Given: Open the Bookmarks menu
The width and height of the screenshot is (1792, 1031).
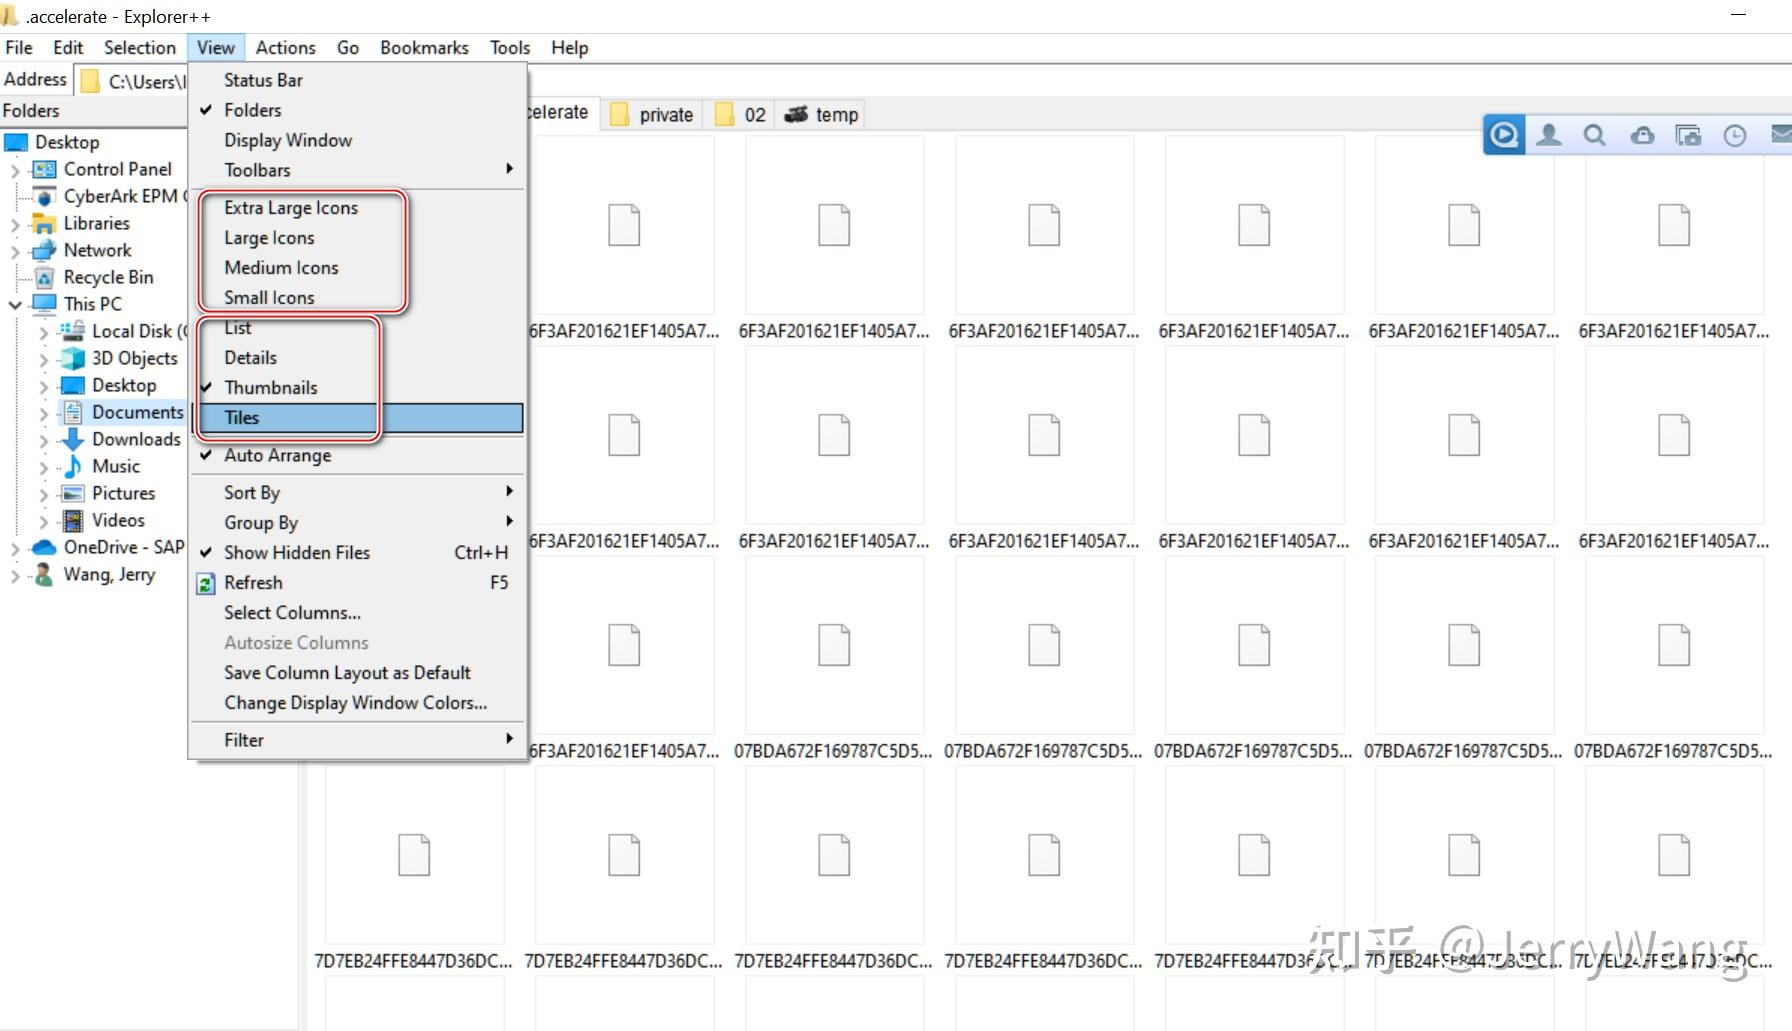Looking at the screenshot, I should pos(424,48).
